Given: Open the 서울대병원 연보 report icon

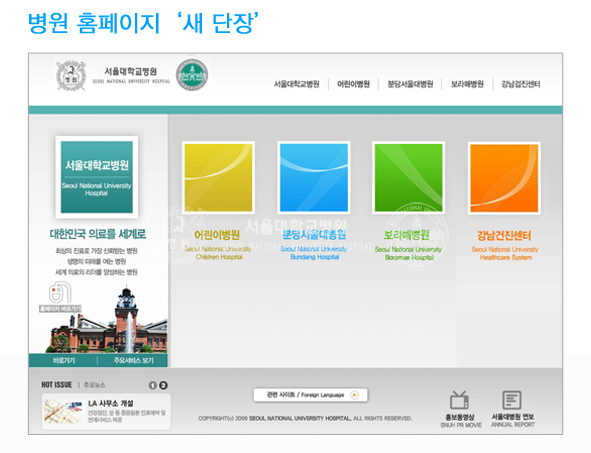Looking at the screenshot, I should point(512,400).
